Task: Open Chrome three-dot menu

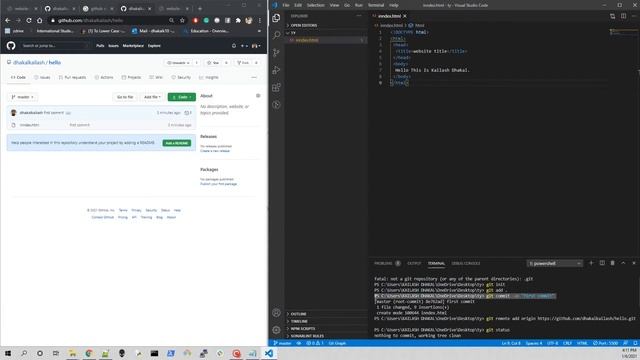Action: tap(260, 20)
